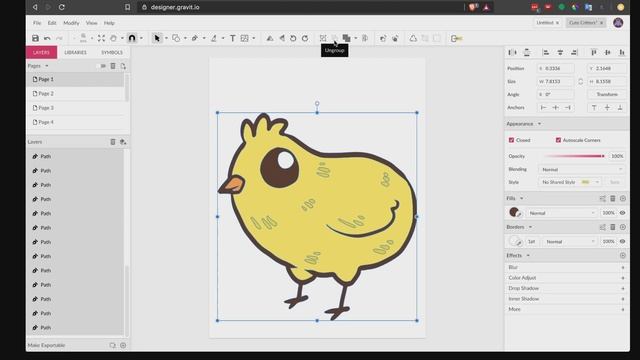Select the Text tool
Screen dimensions: 640x360
pyautogui.click(x=232, y=38)
